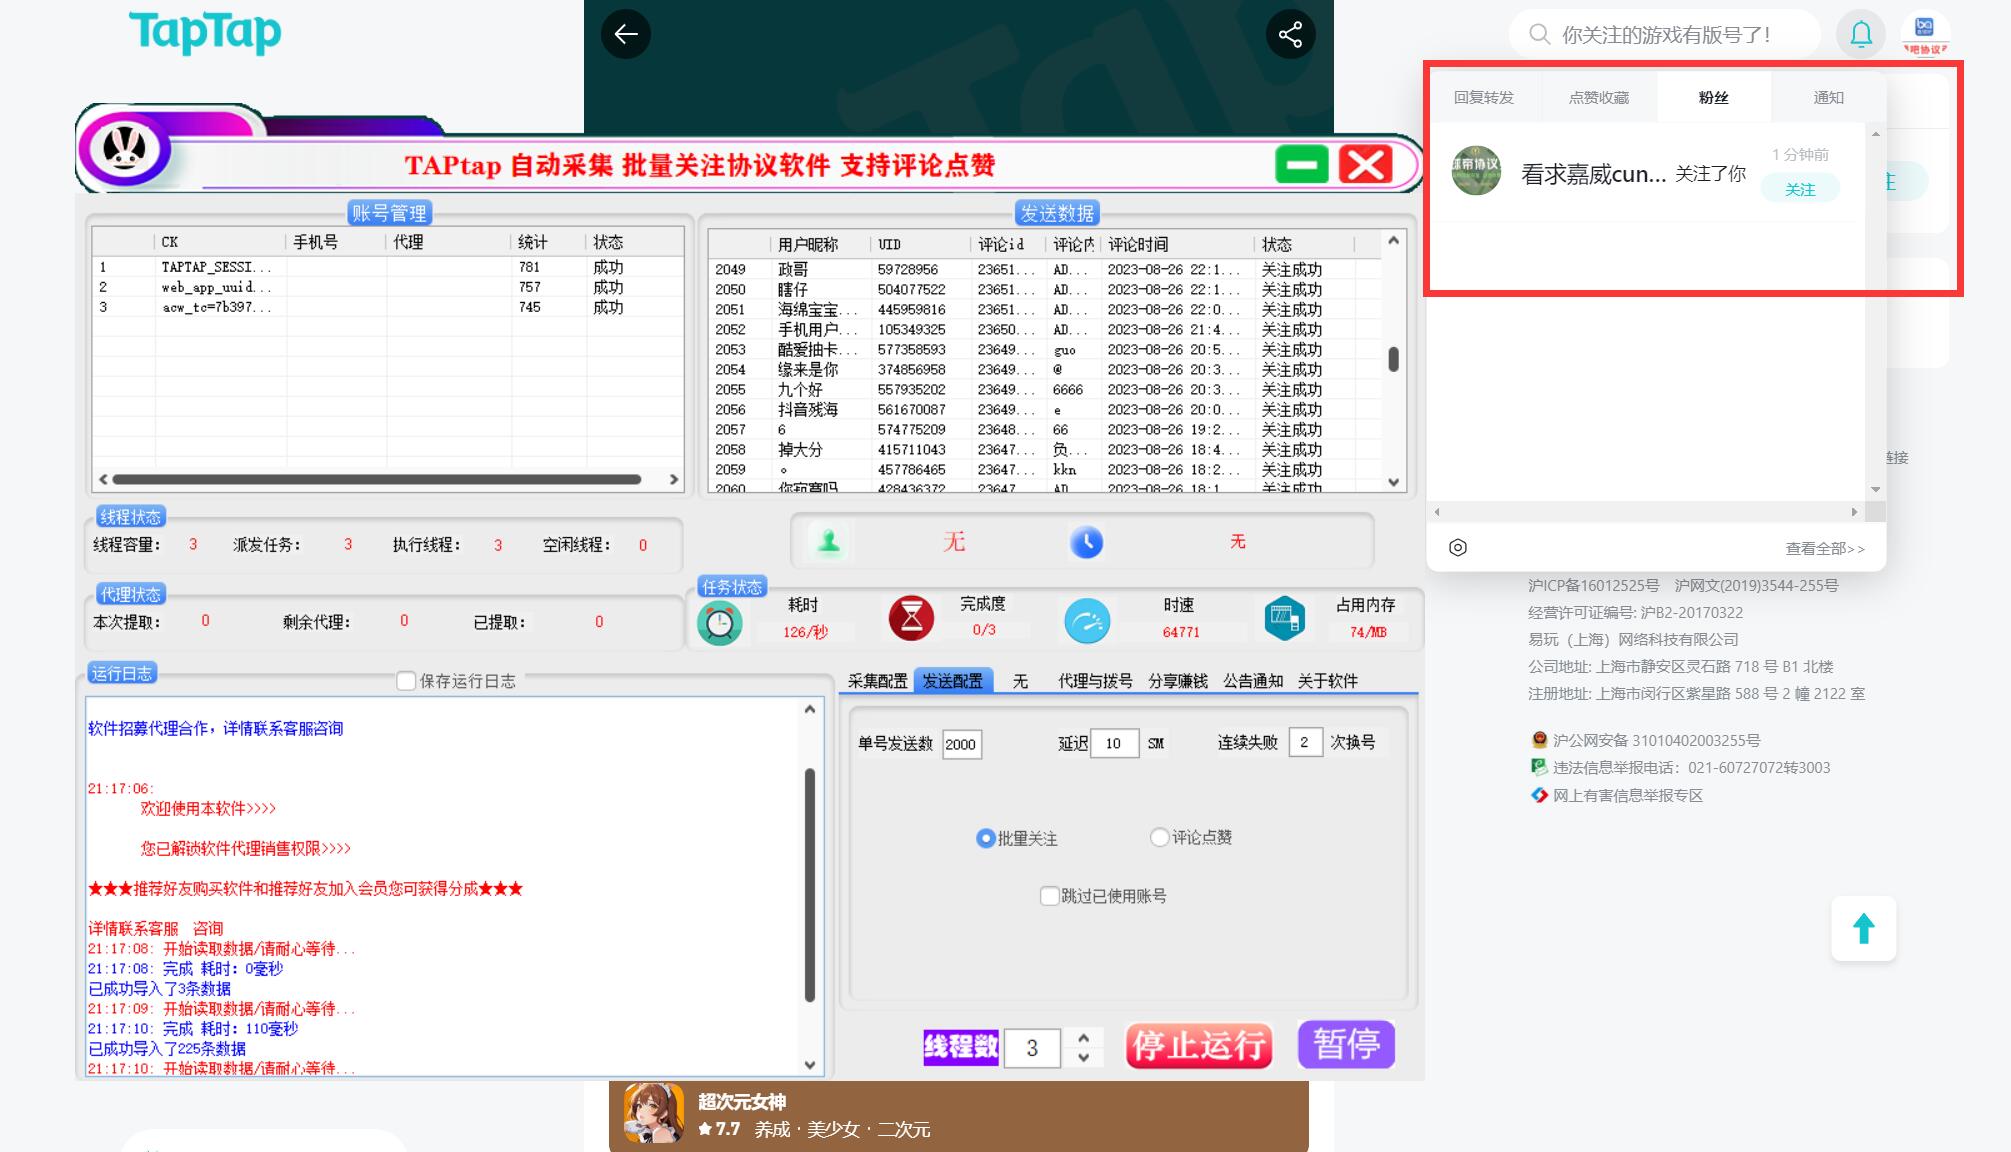Click the alarm clock elapsed-time icon
The width and height of the screenshot is (2011, 1152).
pyautogui.click(x=719, y=623)
